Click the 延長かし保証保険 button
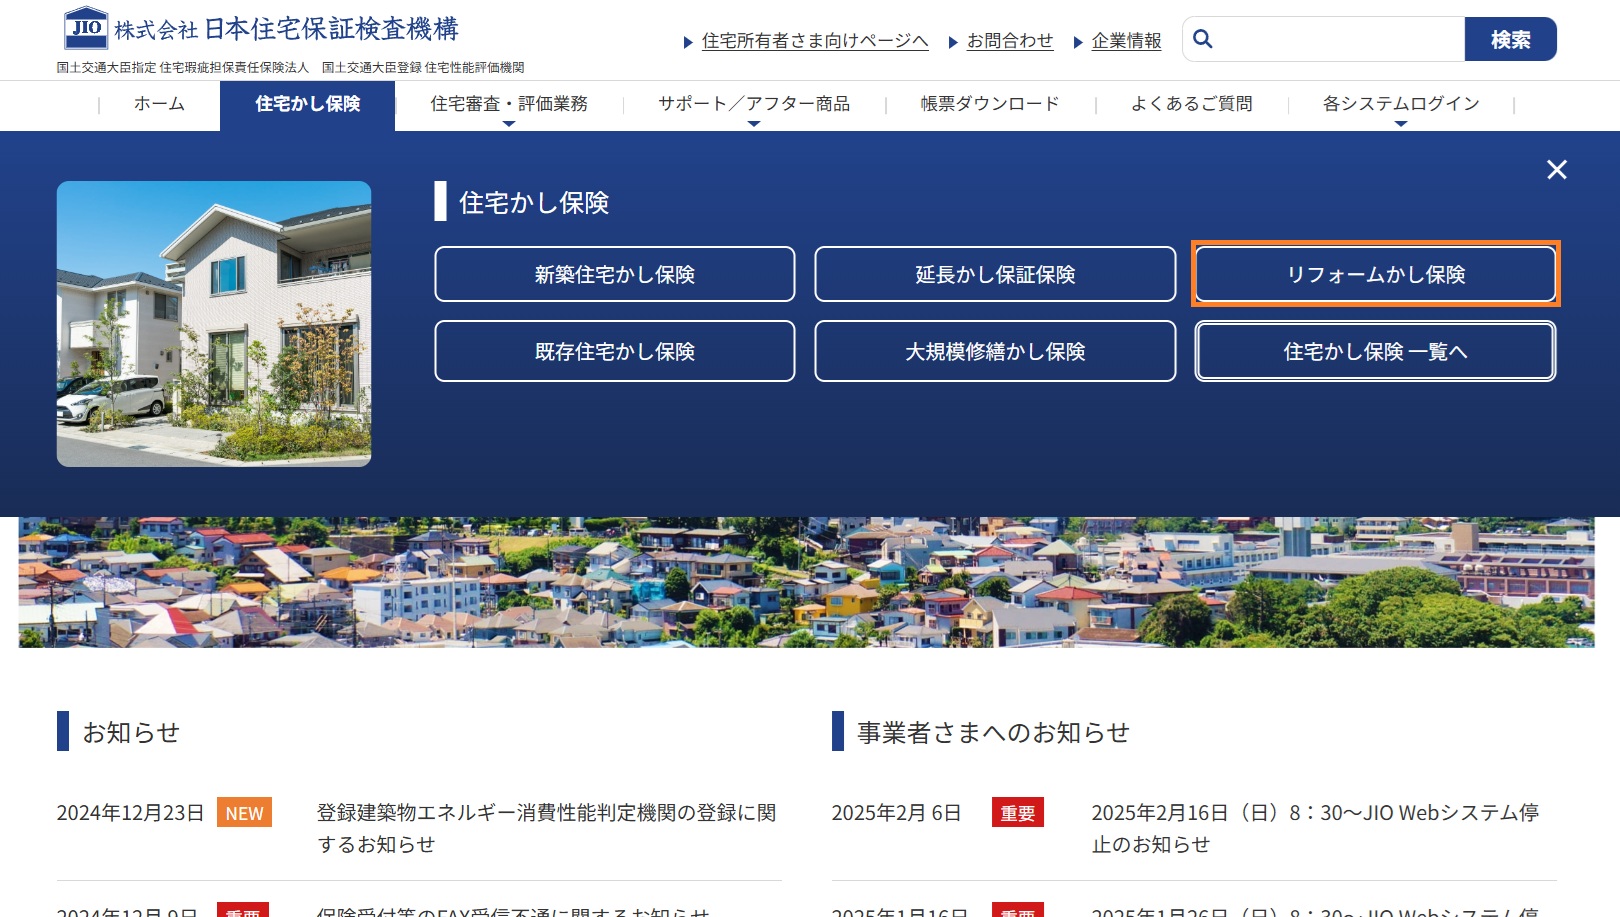Image resolution: width=1620 pixels, height=917 pixels. [995, 274]
